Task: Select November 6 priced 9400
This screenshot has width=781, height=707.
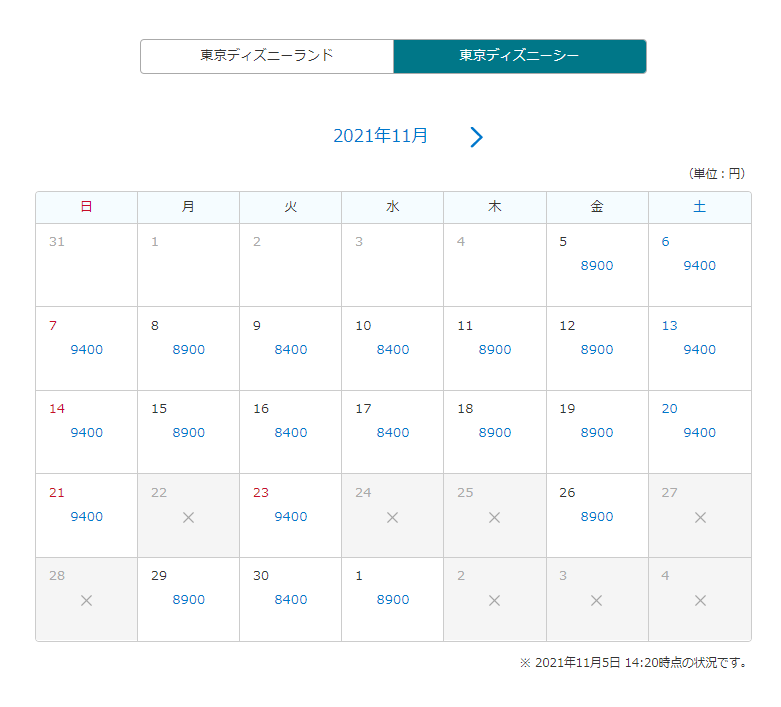Action: pos(699,265)
